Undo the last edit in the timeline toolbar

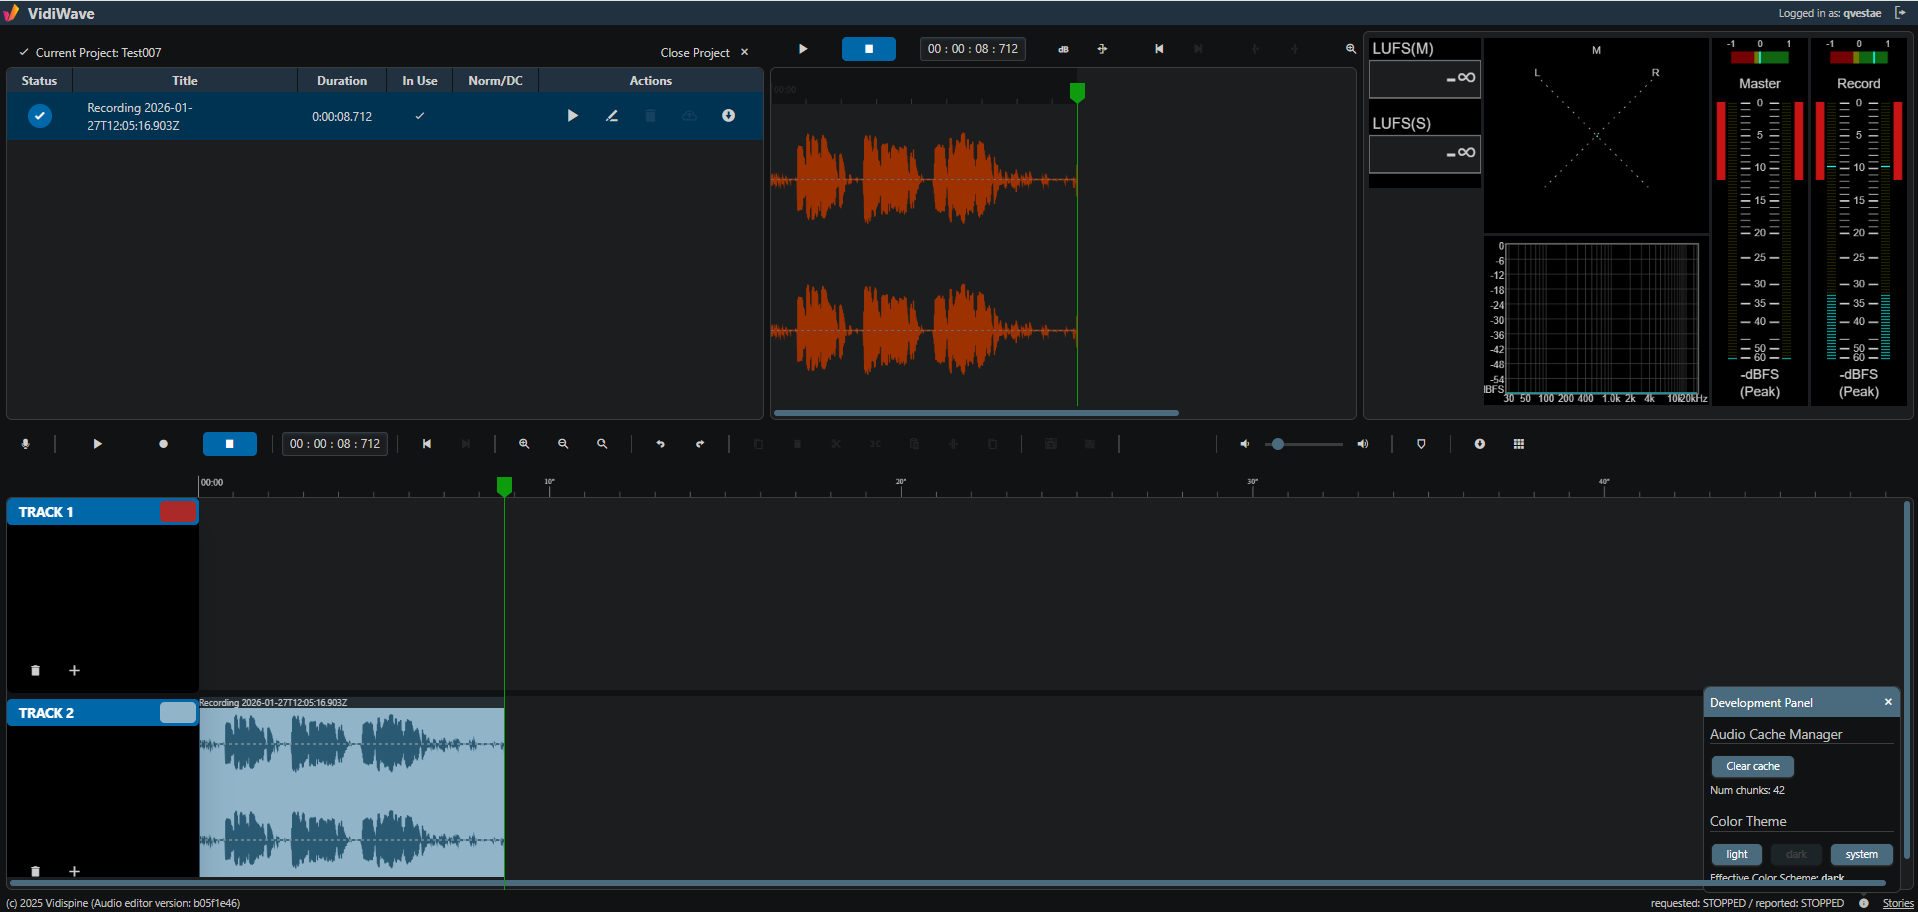(x=660, y=444)
